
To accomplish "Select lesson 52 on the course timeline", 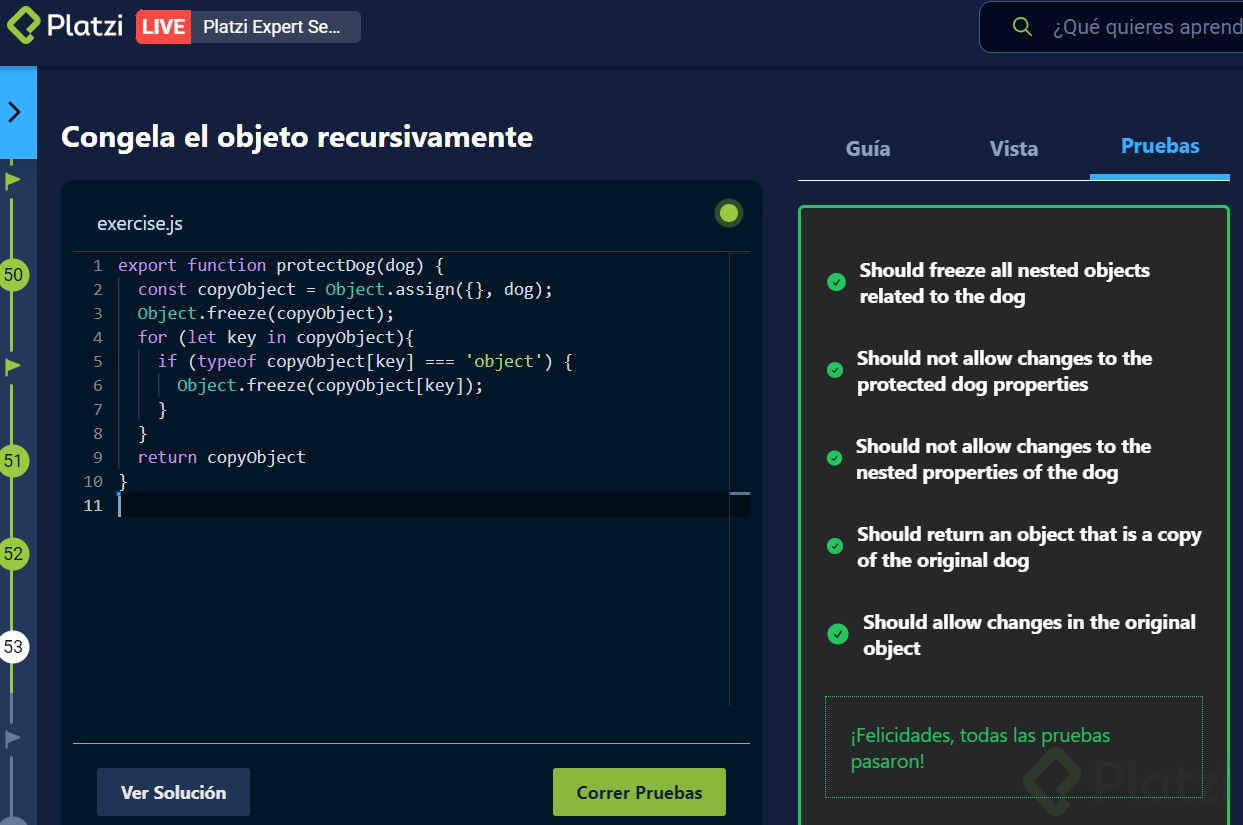I will 13,554.
